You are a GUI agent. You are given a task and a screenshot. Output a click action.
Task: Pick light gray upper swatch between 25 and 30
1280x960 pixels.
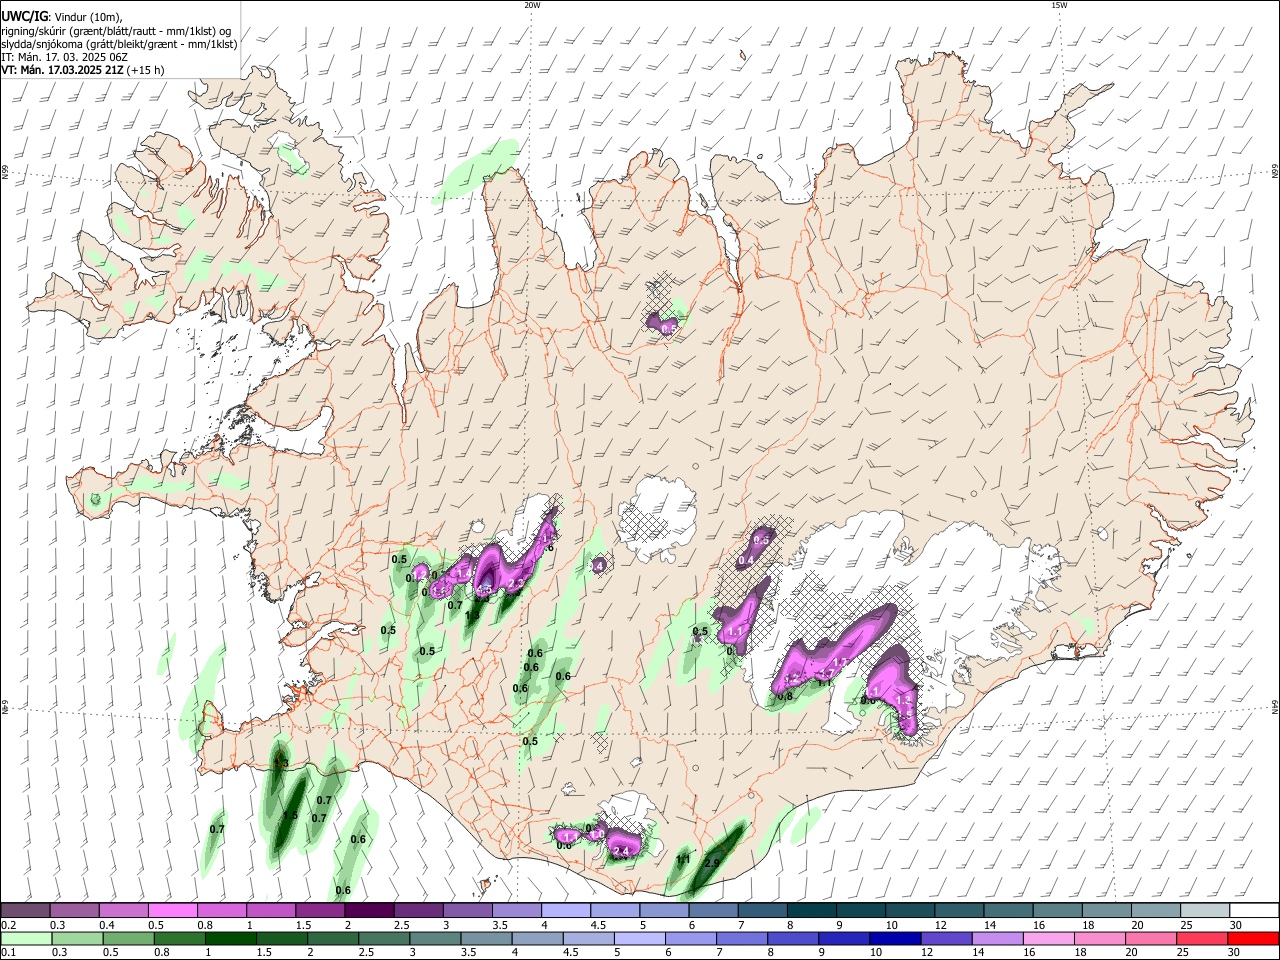point(1208,910)
